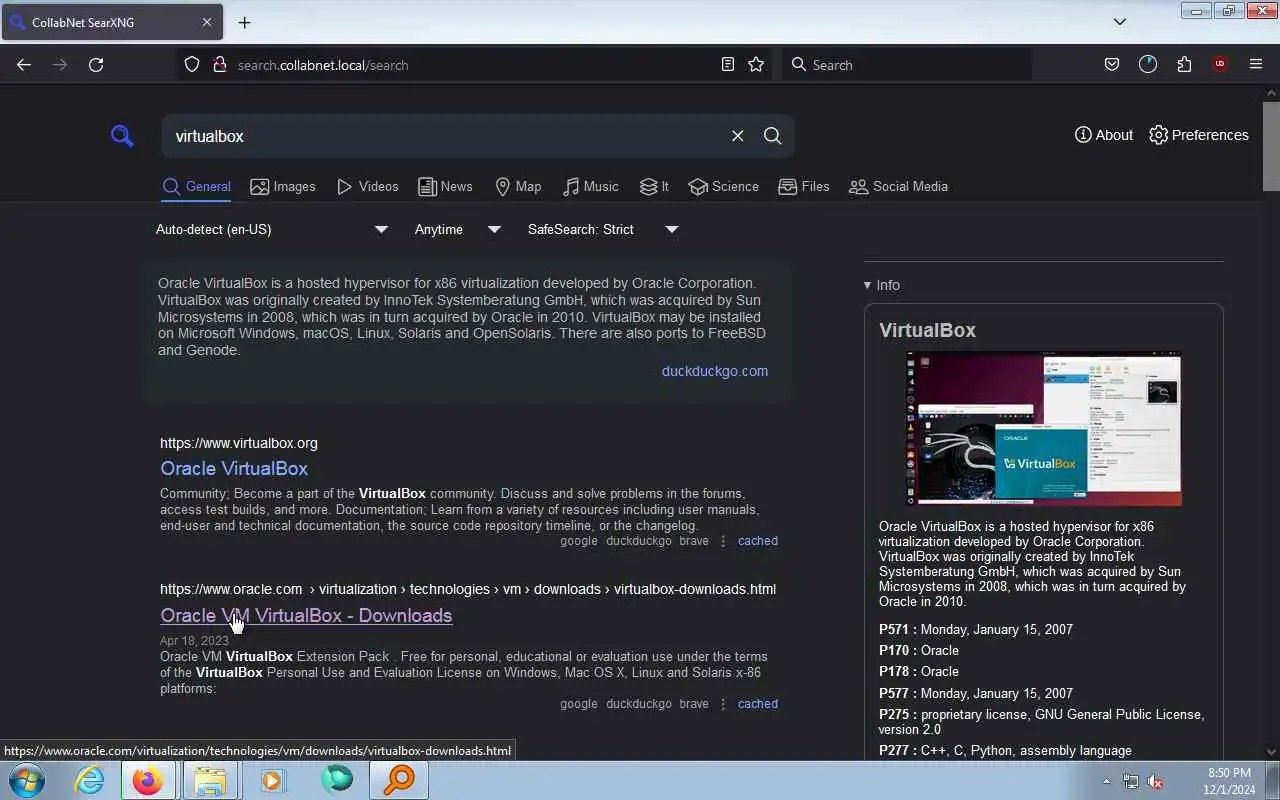Click the page vertical scrollbar thumb
1280x800 pixels.
(1271, 144)
